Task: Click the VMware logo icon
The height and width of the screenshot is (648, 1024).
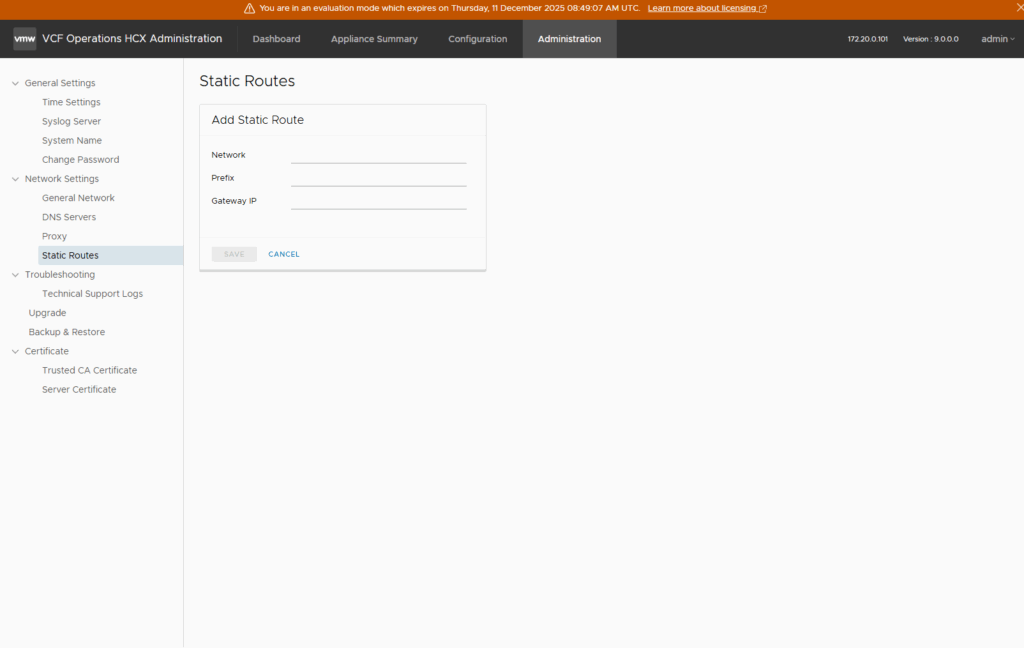Action: pyautogui.click(x=25, y=39)
